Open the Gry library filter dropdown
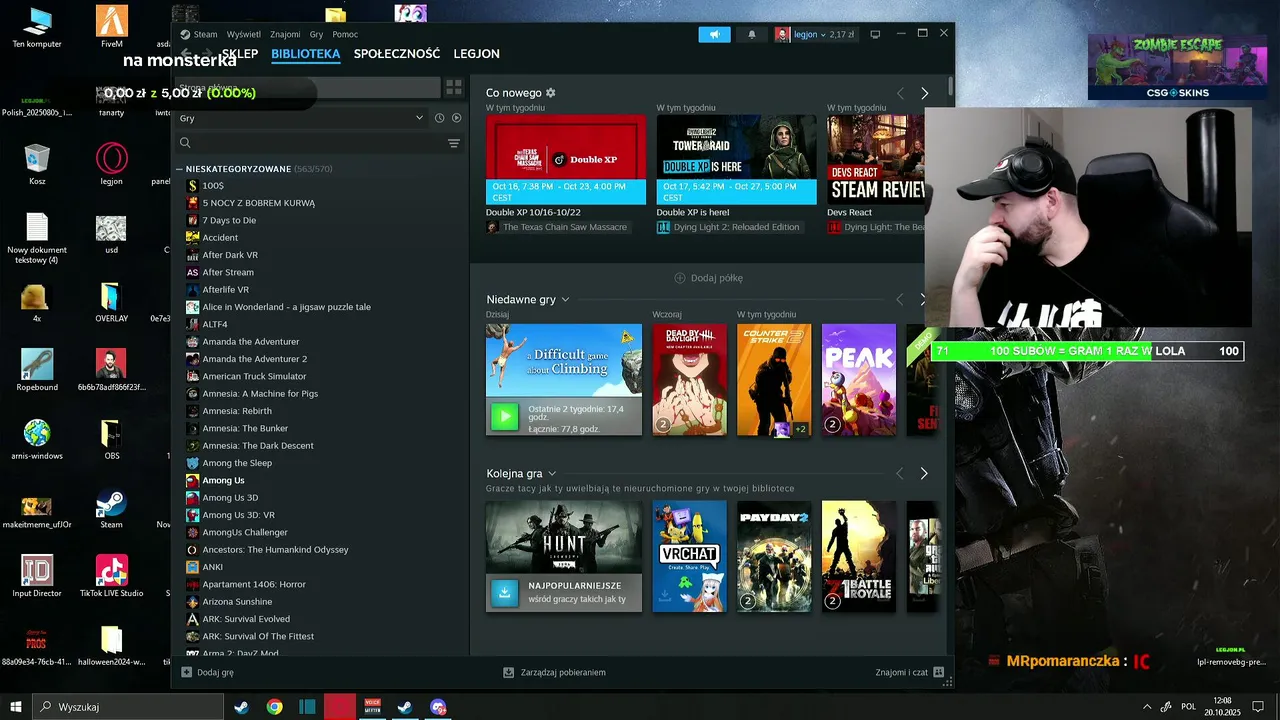 [x=301, y=118]
